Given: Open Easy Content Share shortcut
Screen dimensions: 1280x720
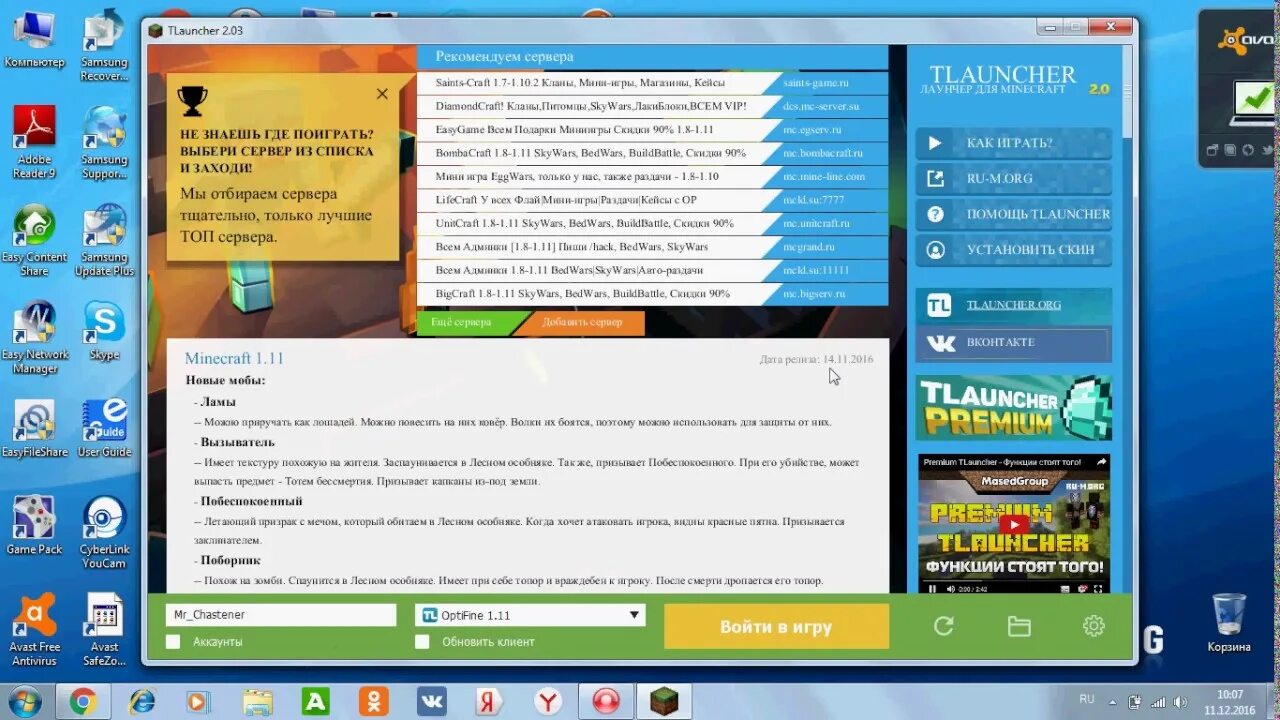Looking at the screenshot, I should (34, 241).
